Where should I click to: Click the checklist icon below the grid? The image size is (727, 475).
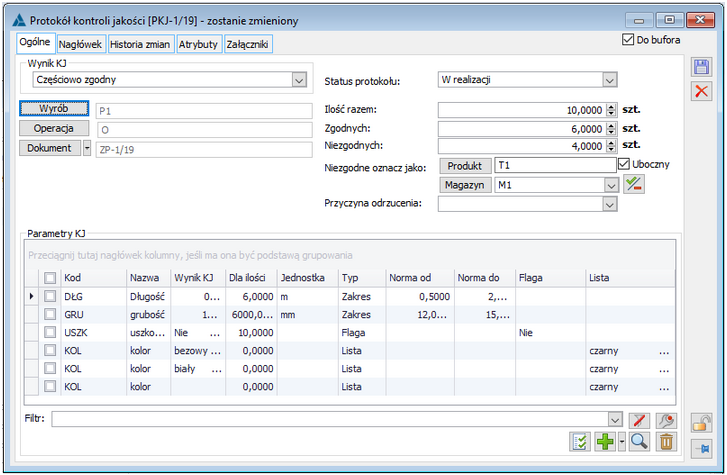580,442
